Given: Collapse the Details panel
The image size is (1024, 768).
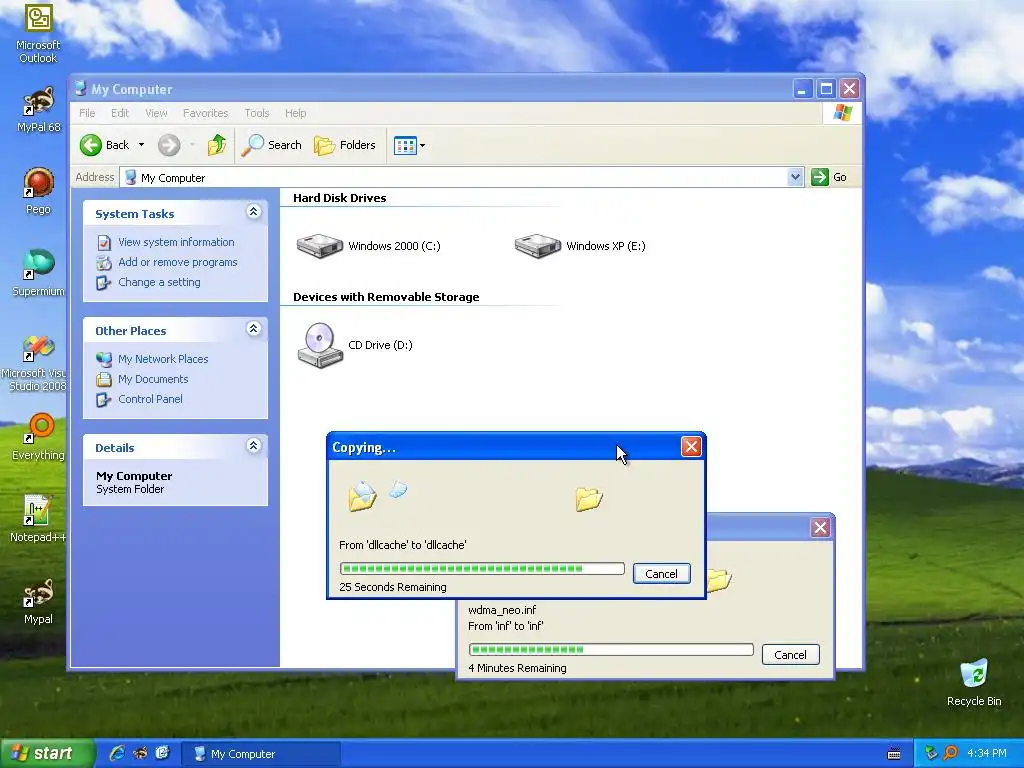Looking at the screenshot, I should coord(253,445).
